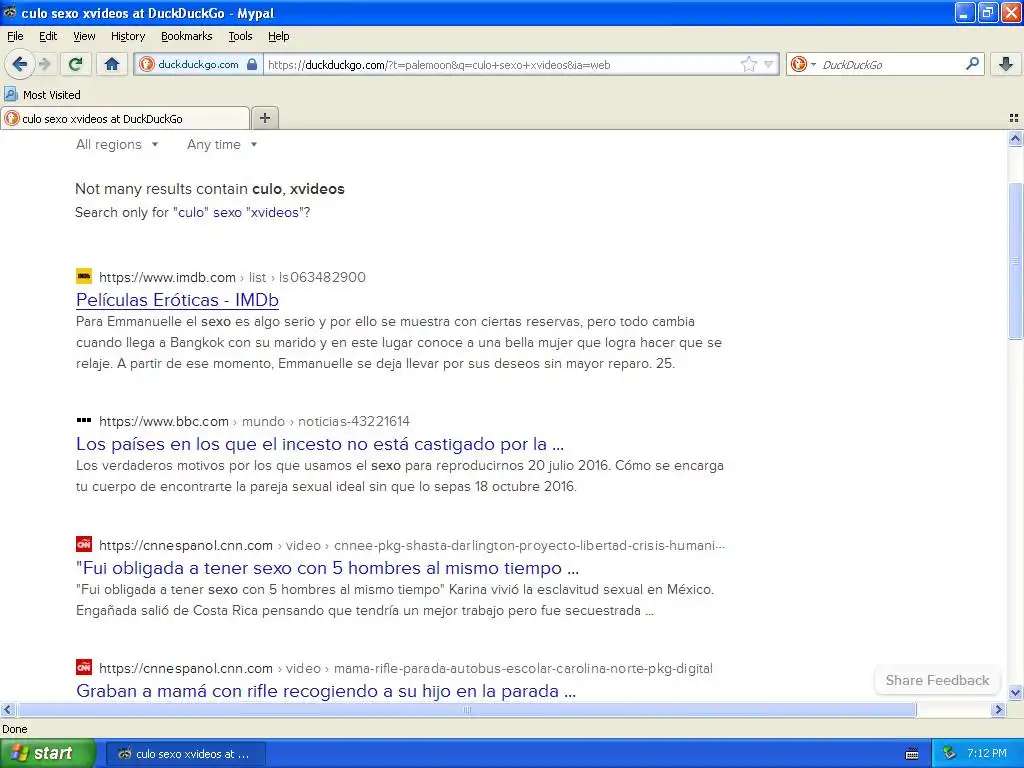Open the Help menu

pyautogui.click(x=279, y=37)
